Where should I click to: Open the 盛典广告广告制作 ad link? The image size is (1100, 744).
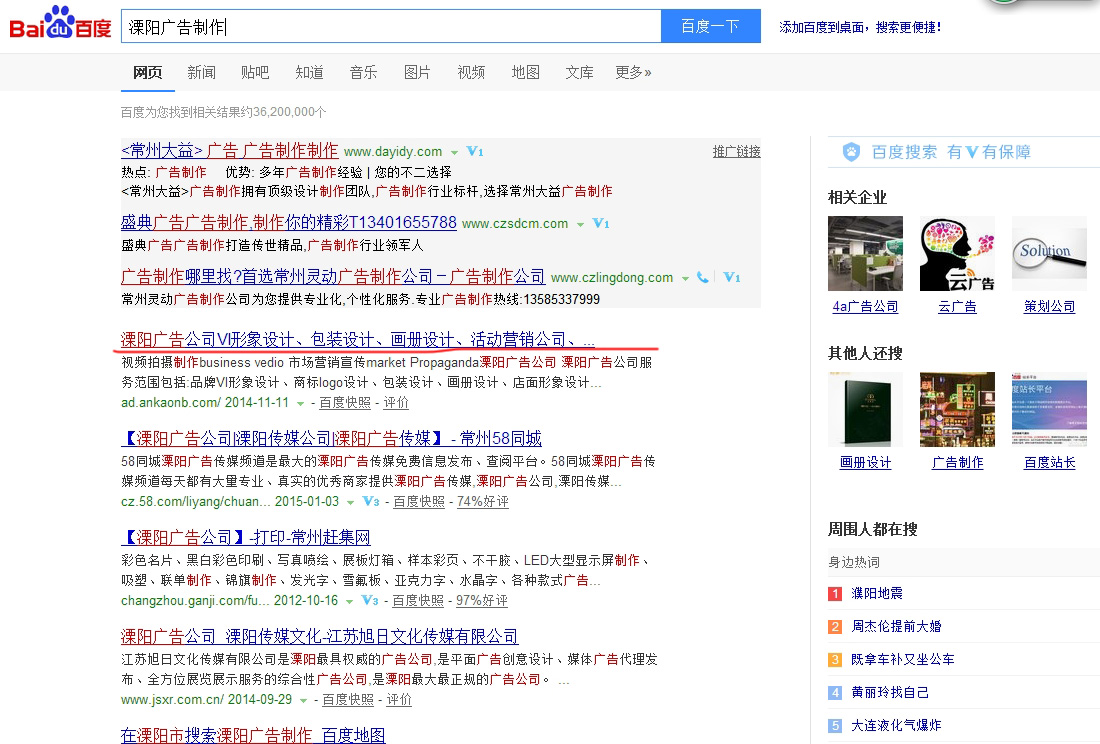click(x=288, y=223)
